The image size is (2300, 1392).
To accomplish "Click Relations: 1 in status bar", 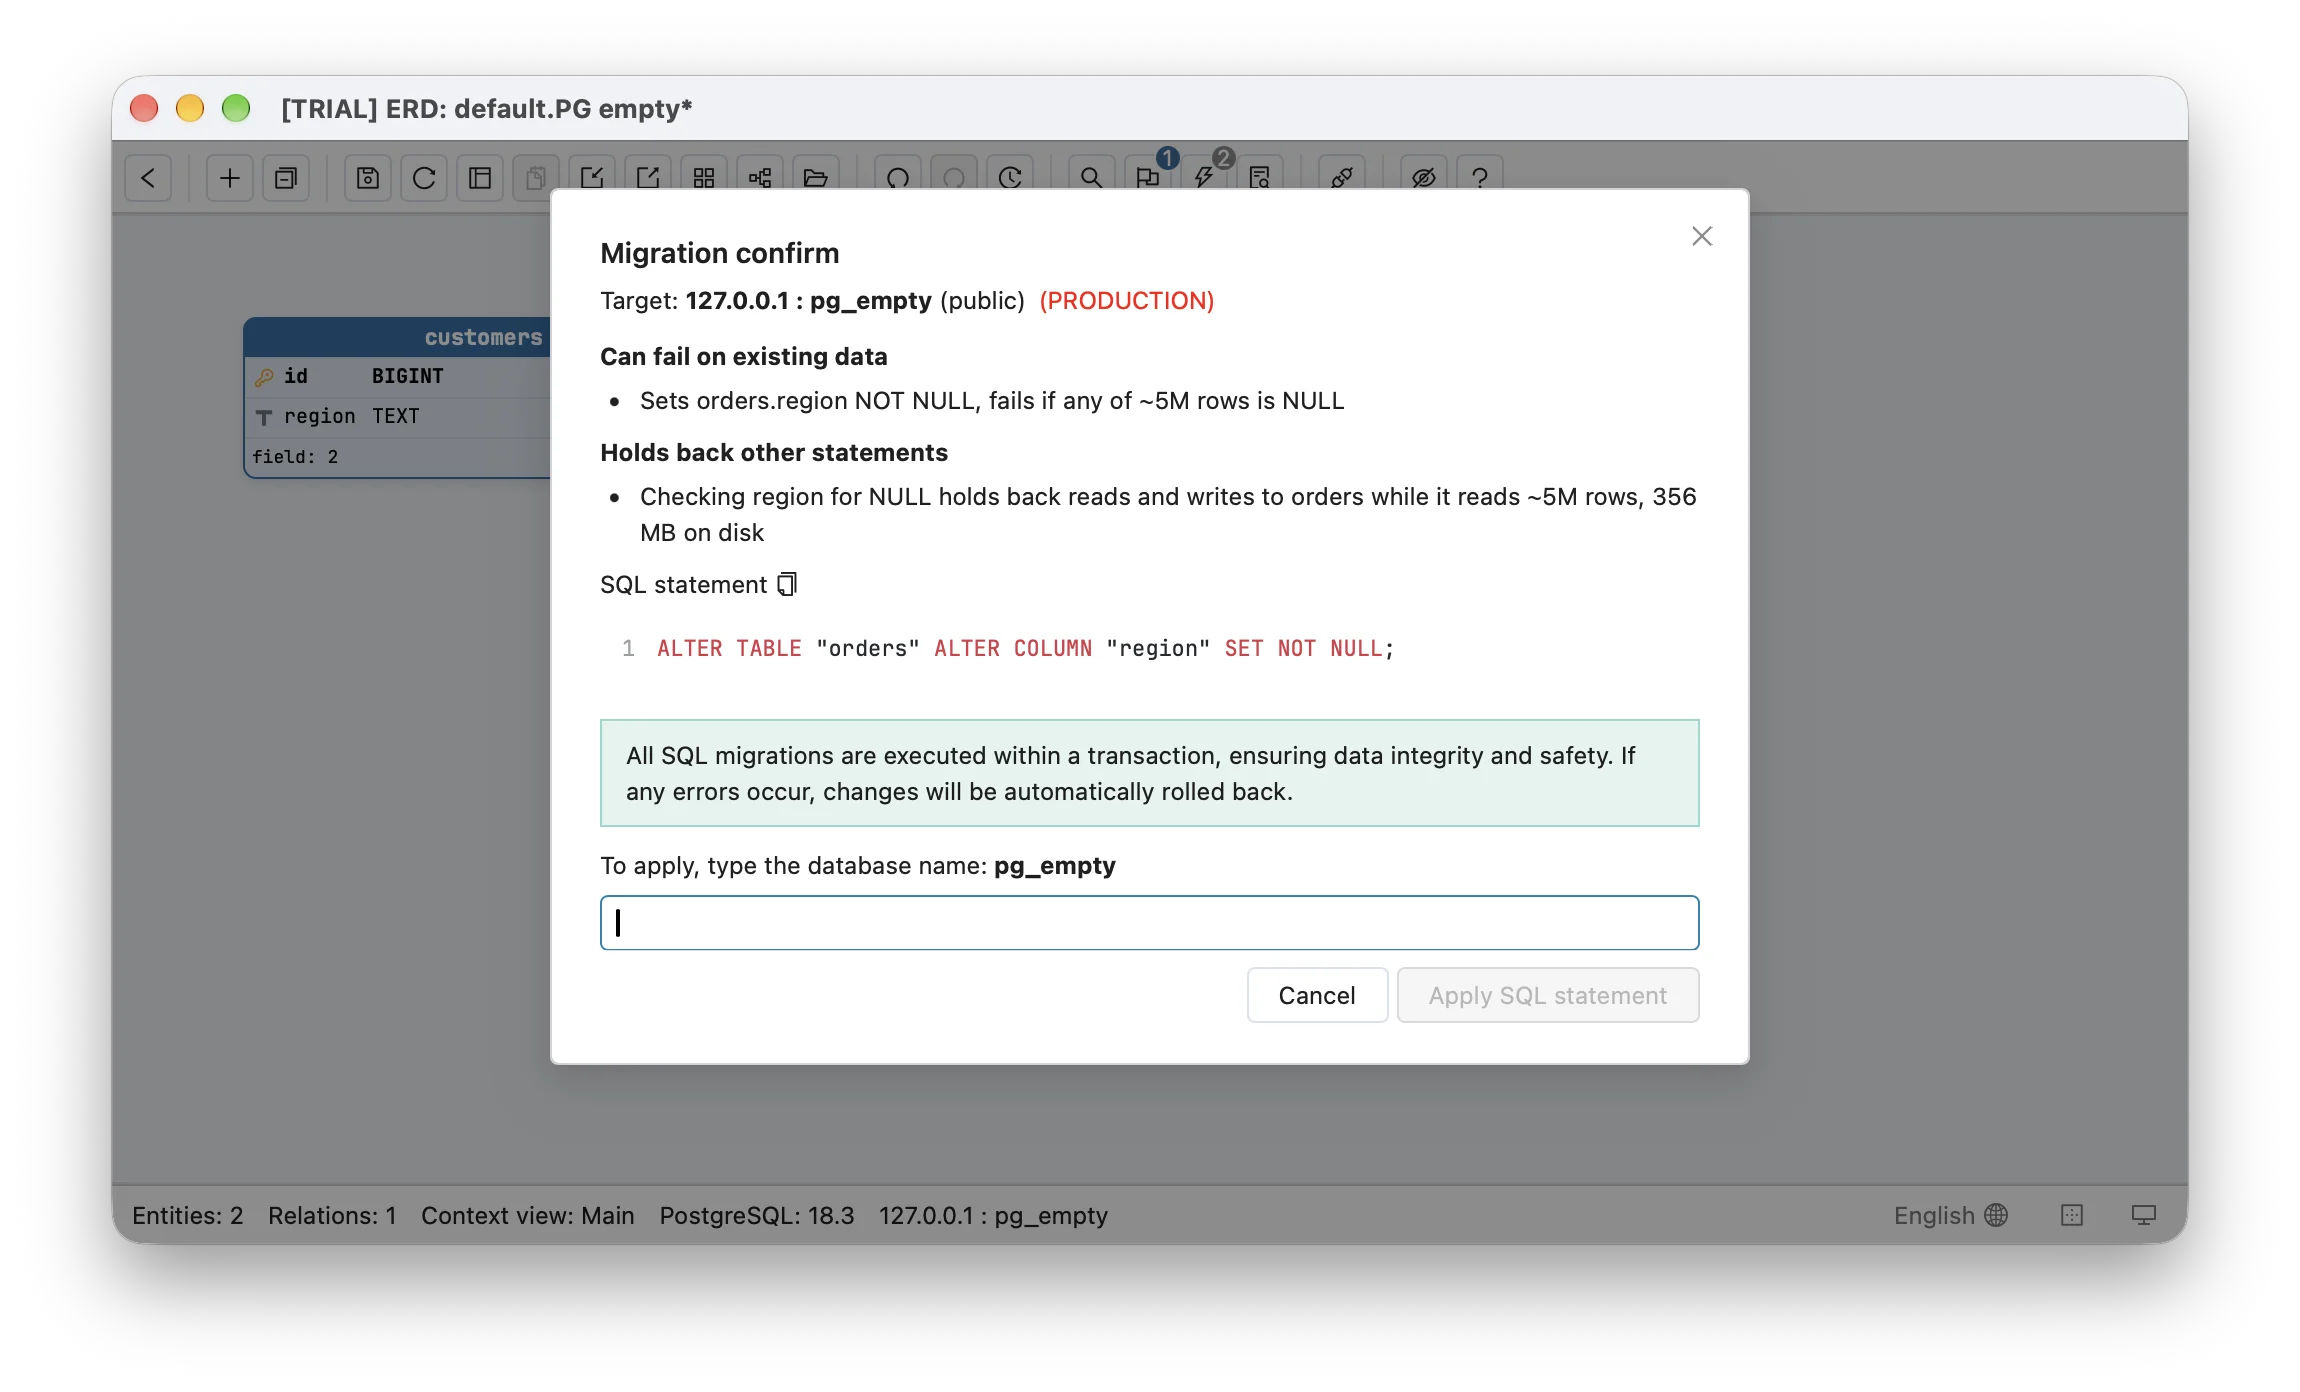I will [332, 1215].
